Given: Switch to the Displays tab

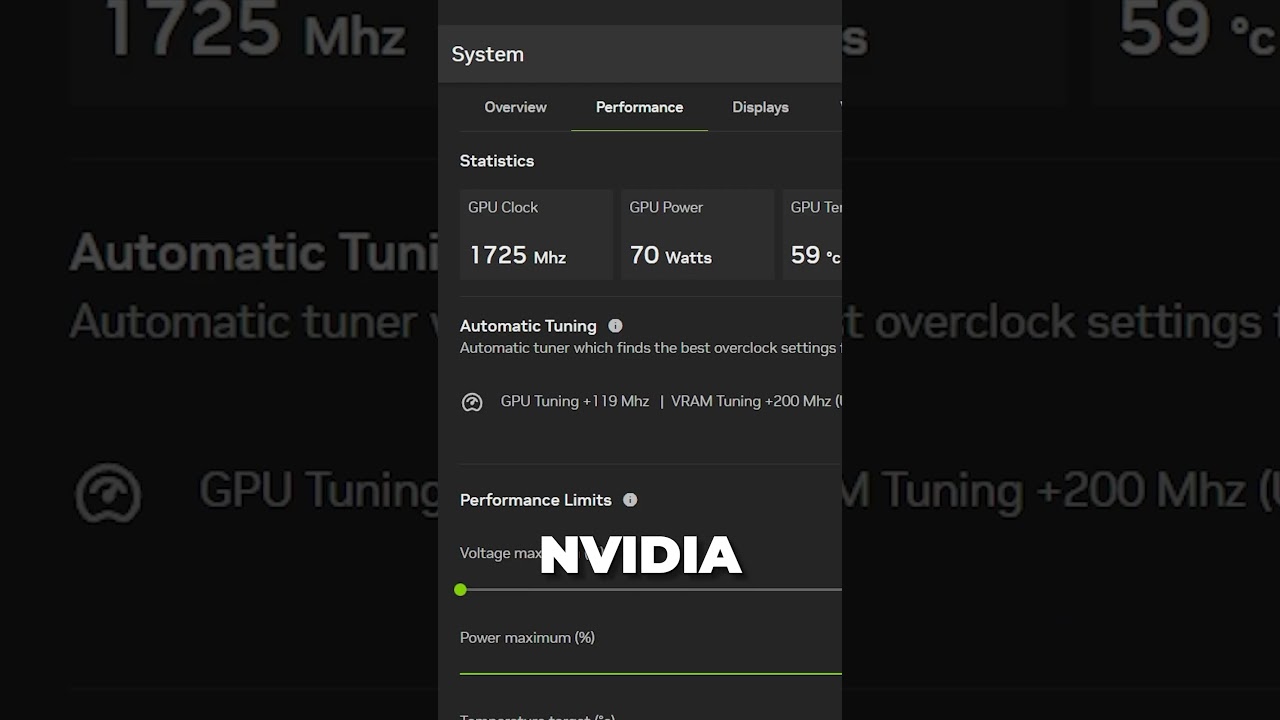Looking at the screenshot, I should click(760, 107).
